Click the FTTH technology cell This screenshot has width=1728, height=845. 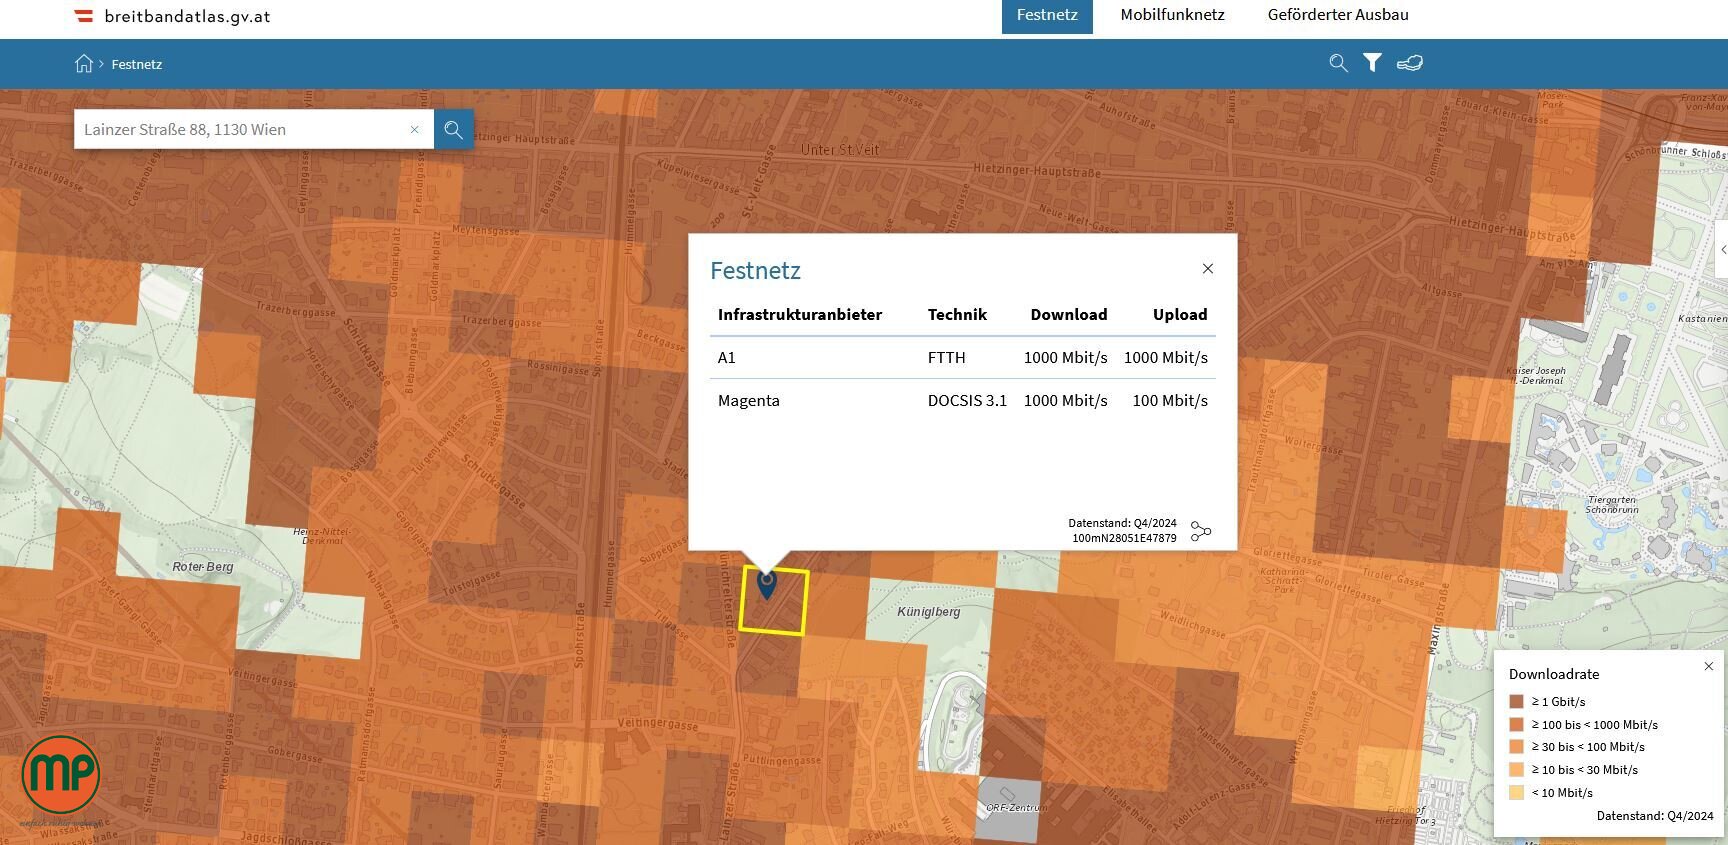(x=946, y=357)
